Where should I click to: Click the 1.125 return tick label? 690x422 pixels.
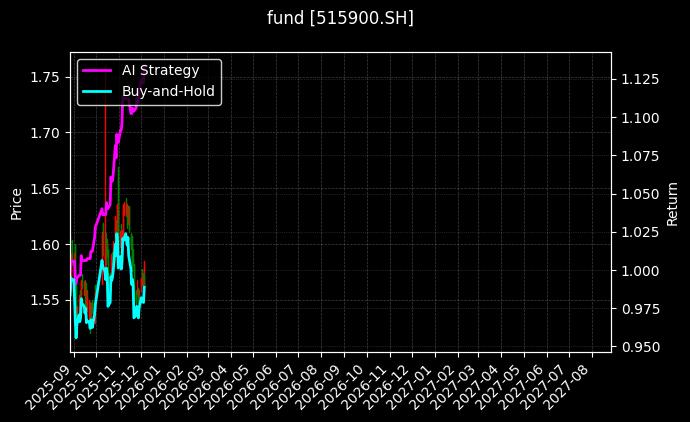(x=640, y=79)
